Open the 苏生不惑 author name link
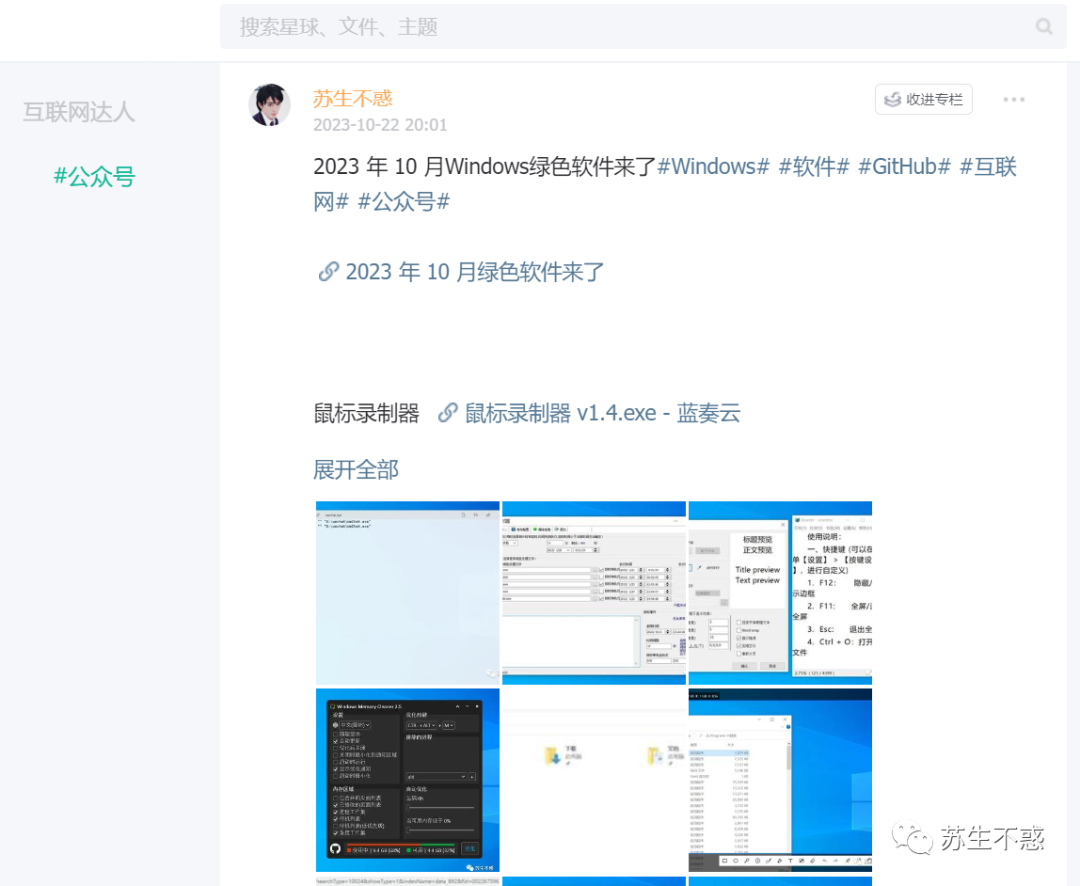The width and height of the screenshot is (1080, 886). pyautogui.click(x=353, y=99)
